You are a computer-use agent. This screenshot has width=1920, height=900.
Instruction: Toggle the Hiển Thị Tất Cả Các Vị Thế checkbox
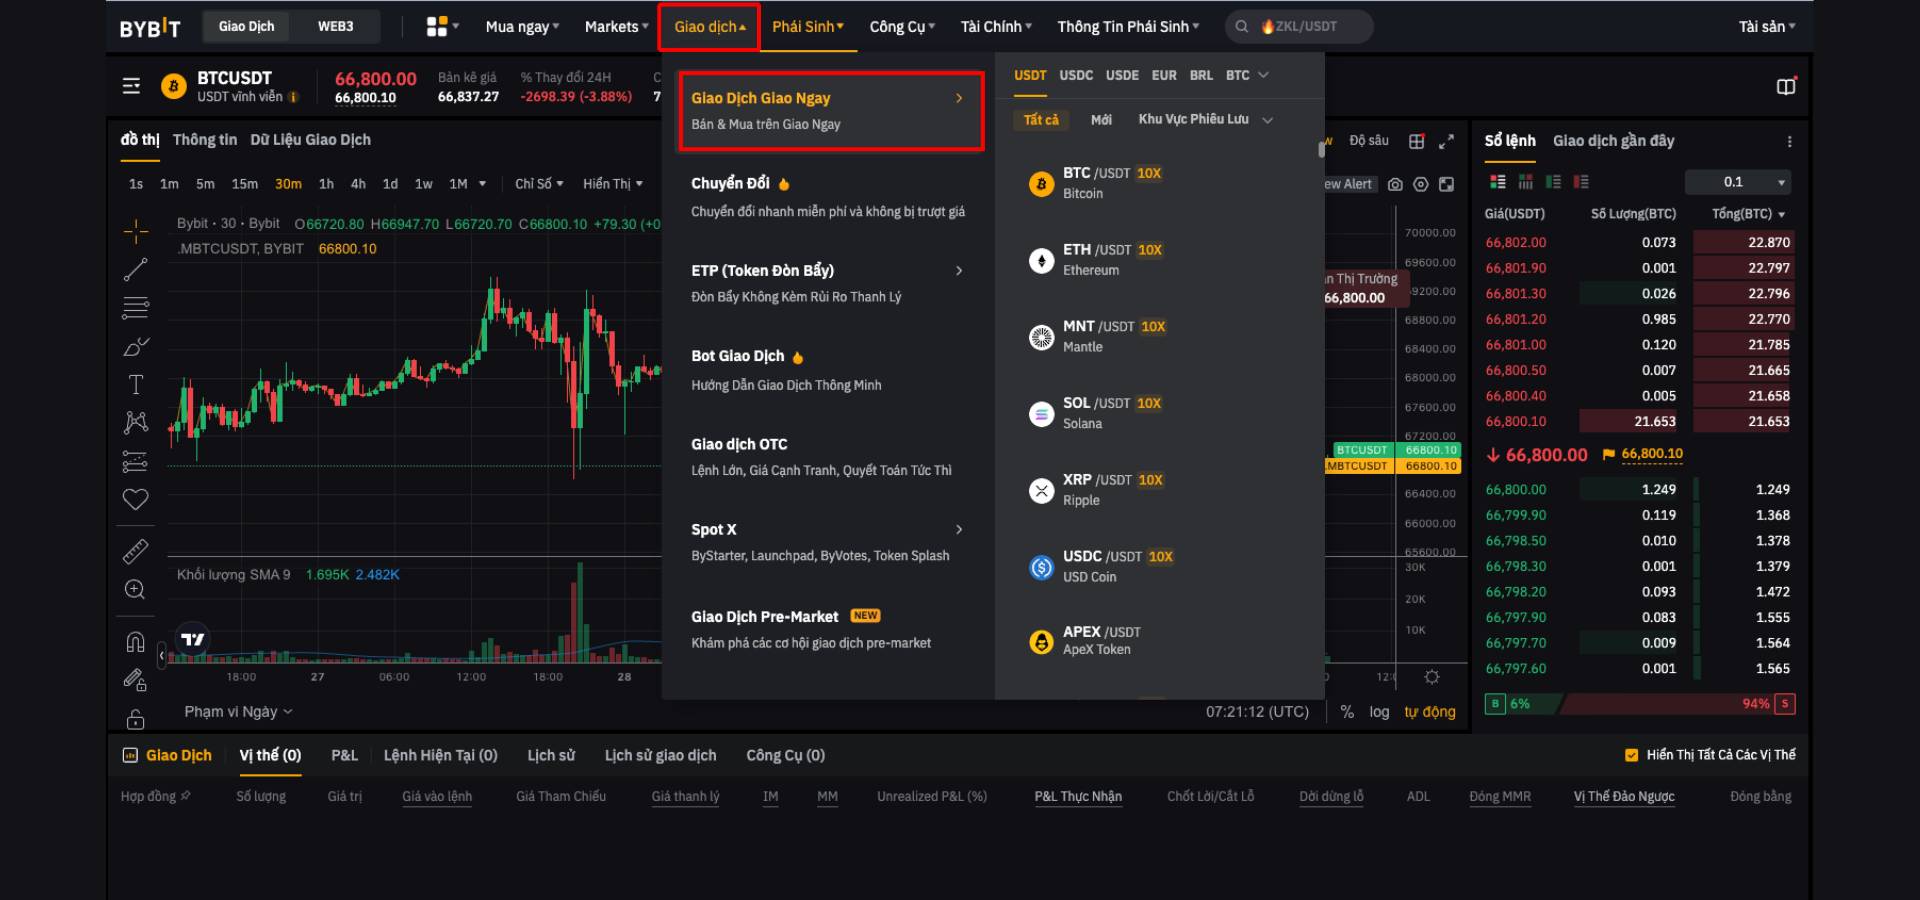(1632, 755)
